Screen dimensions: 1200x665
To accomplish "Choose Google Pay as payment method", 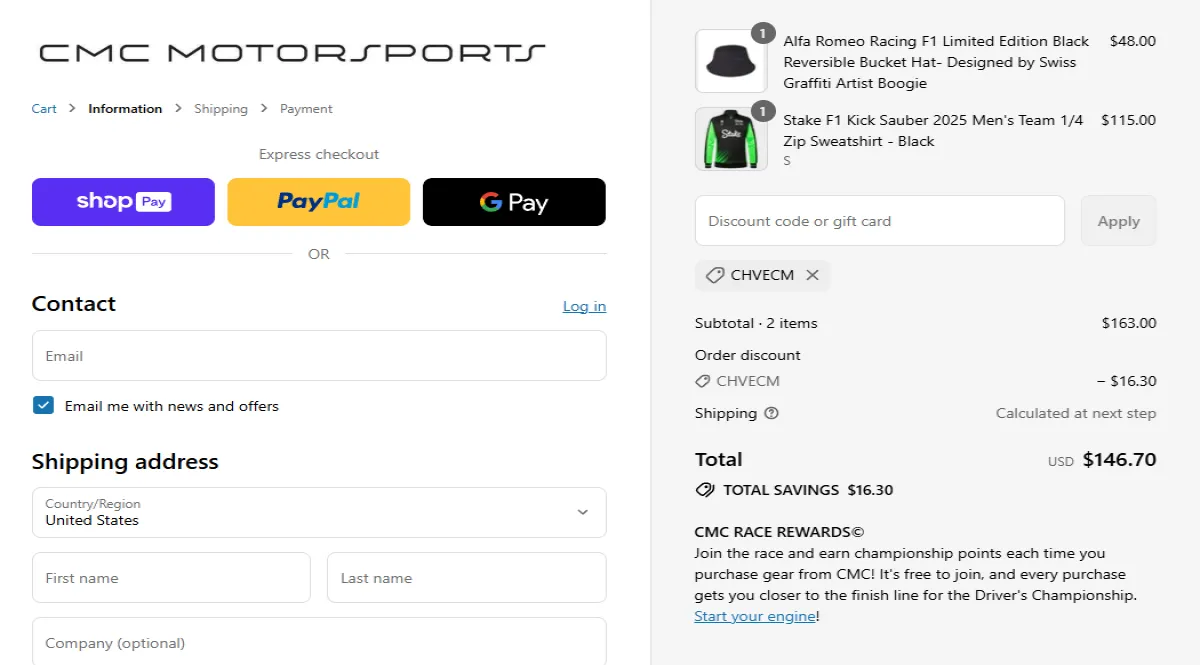I will coord(513,201).
